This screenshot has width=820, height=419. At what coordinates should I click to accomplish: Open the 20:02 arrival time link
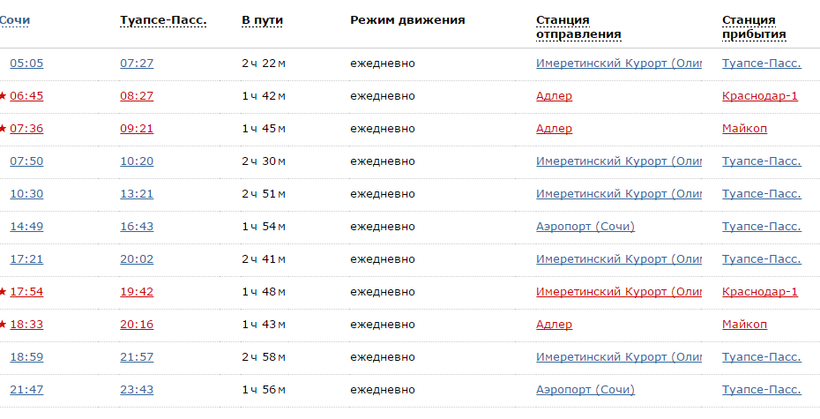coord(136,259)
